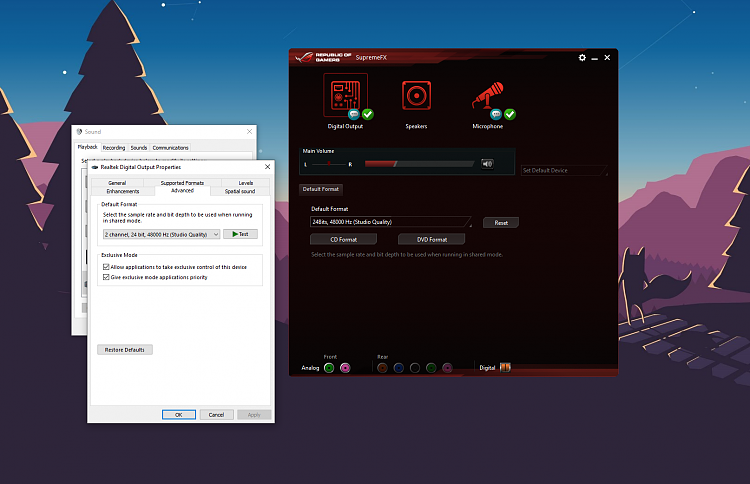
Task: Switch to Levels tab
Action: (x=246, y=183)
